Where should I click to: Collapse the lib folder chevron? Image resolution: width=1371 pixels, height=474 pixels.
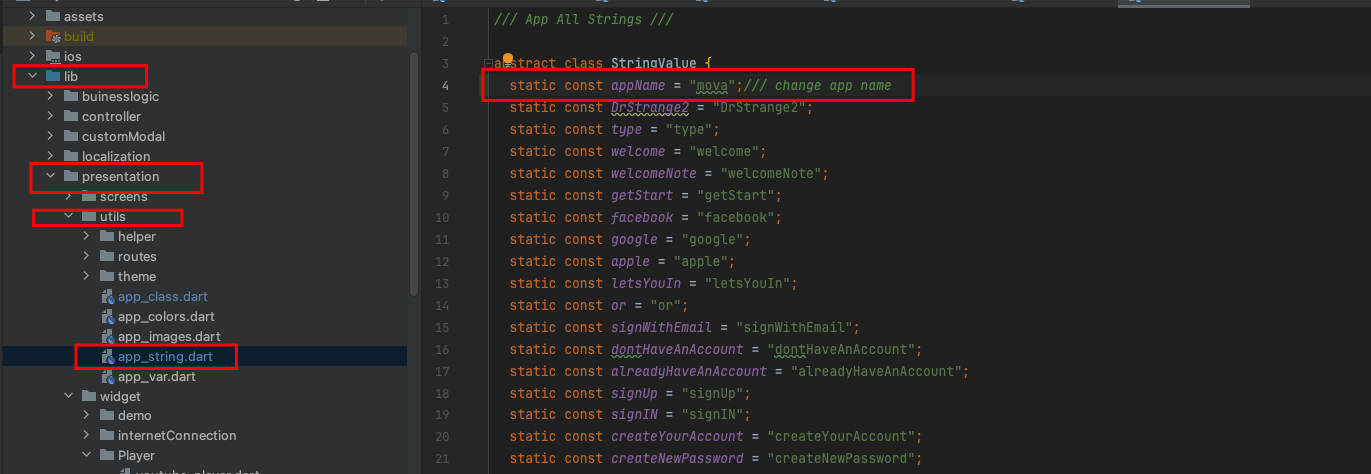pos(32,76)
